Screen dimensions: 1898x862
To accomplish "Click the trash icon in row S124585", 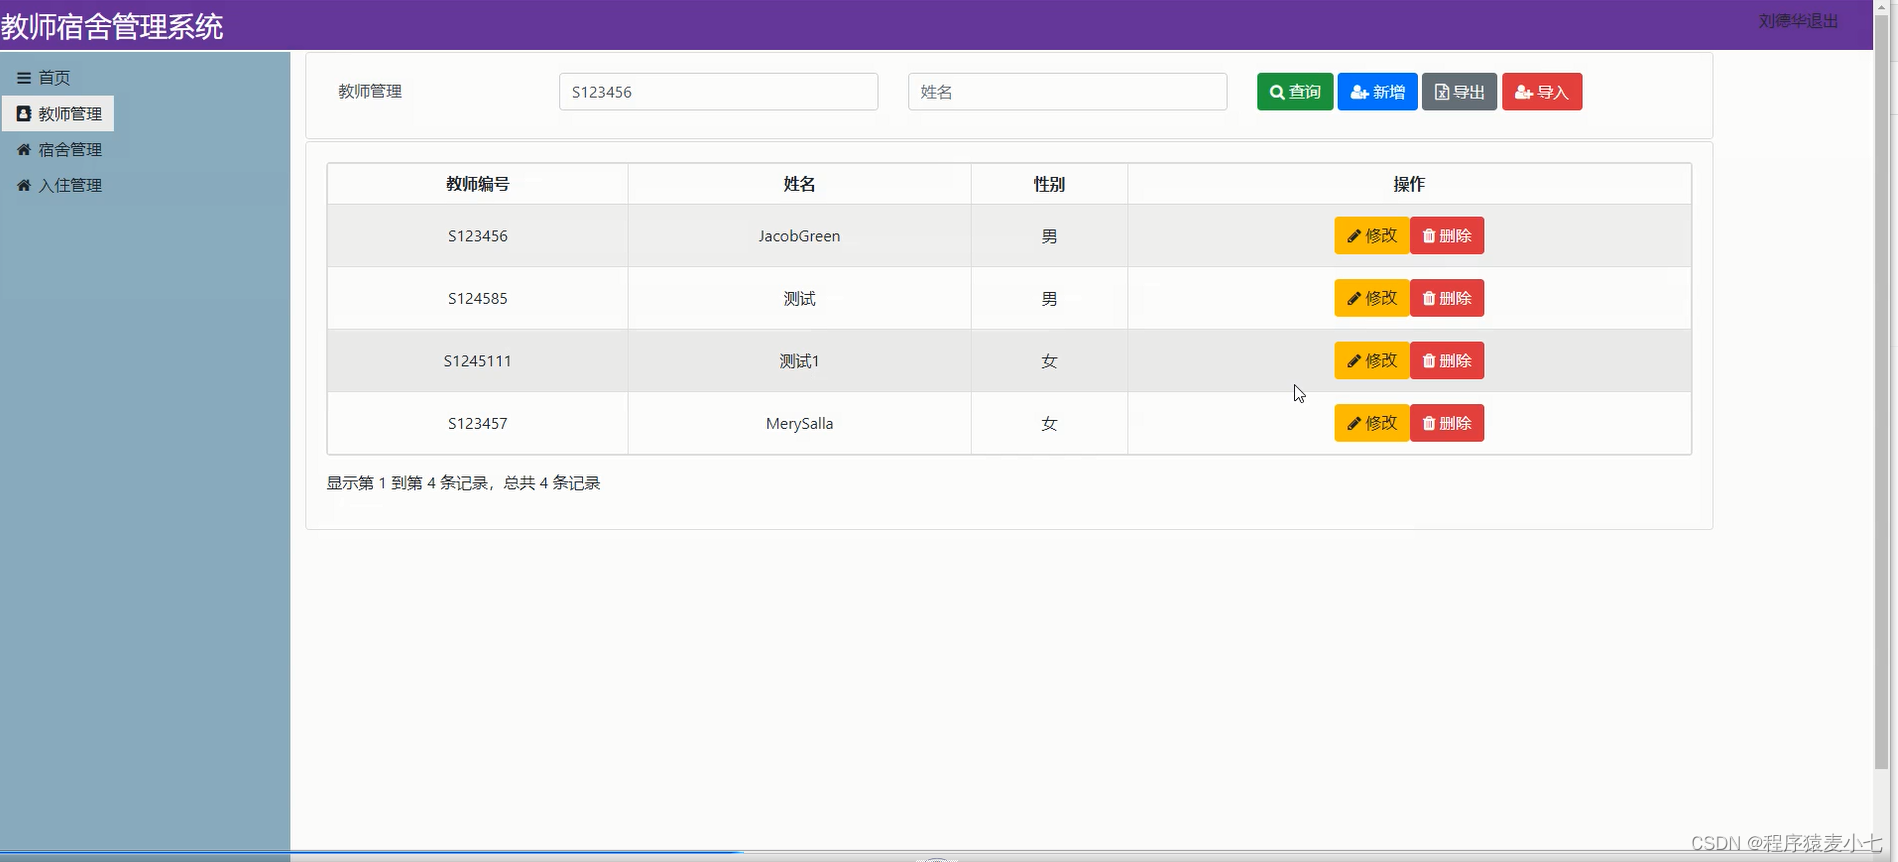I will tap(1429, 298).
